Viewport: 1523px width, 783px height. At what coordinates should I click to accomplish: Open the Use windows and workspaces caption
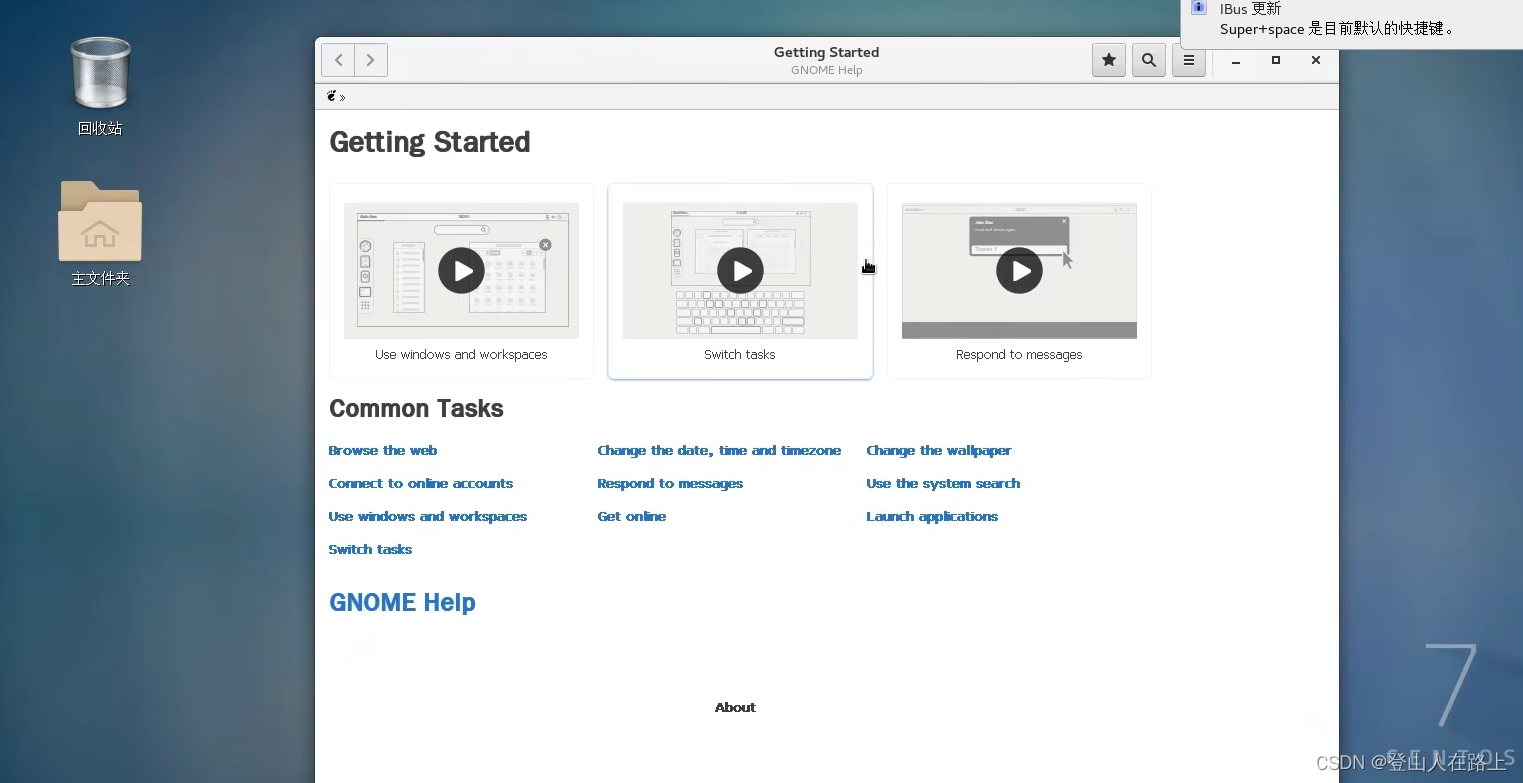[x=461, y=354]
